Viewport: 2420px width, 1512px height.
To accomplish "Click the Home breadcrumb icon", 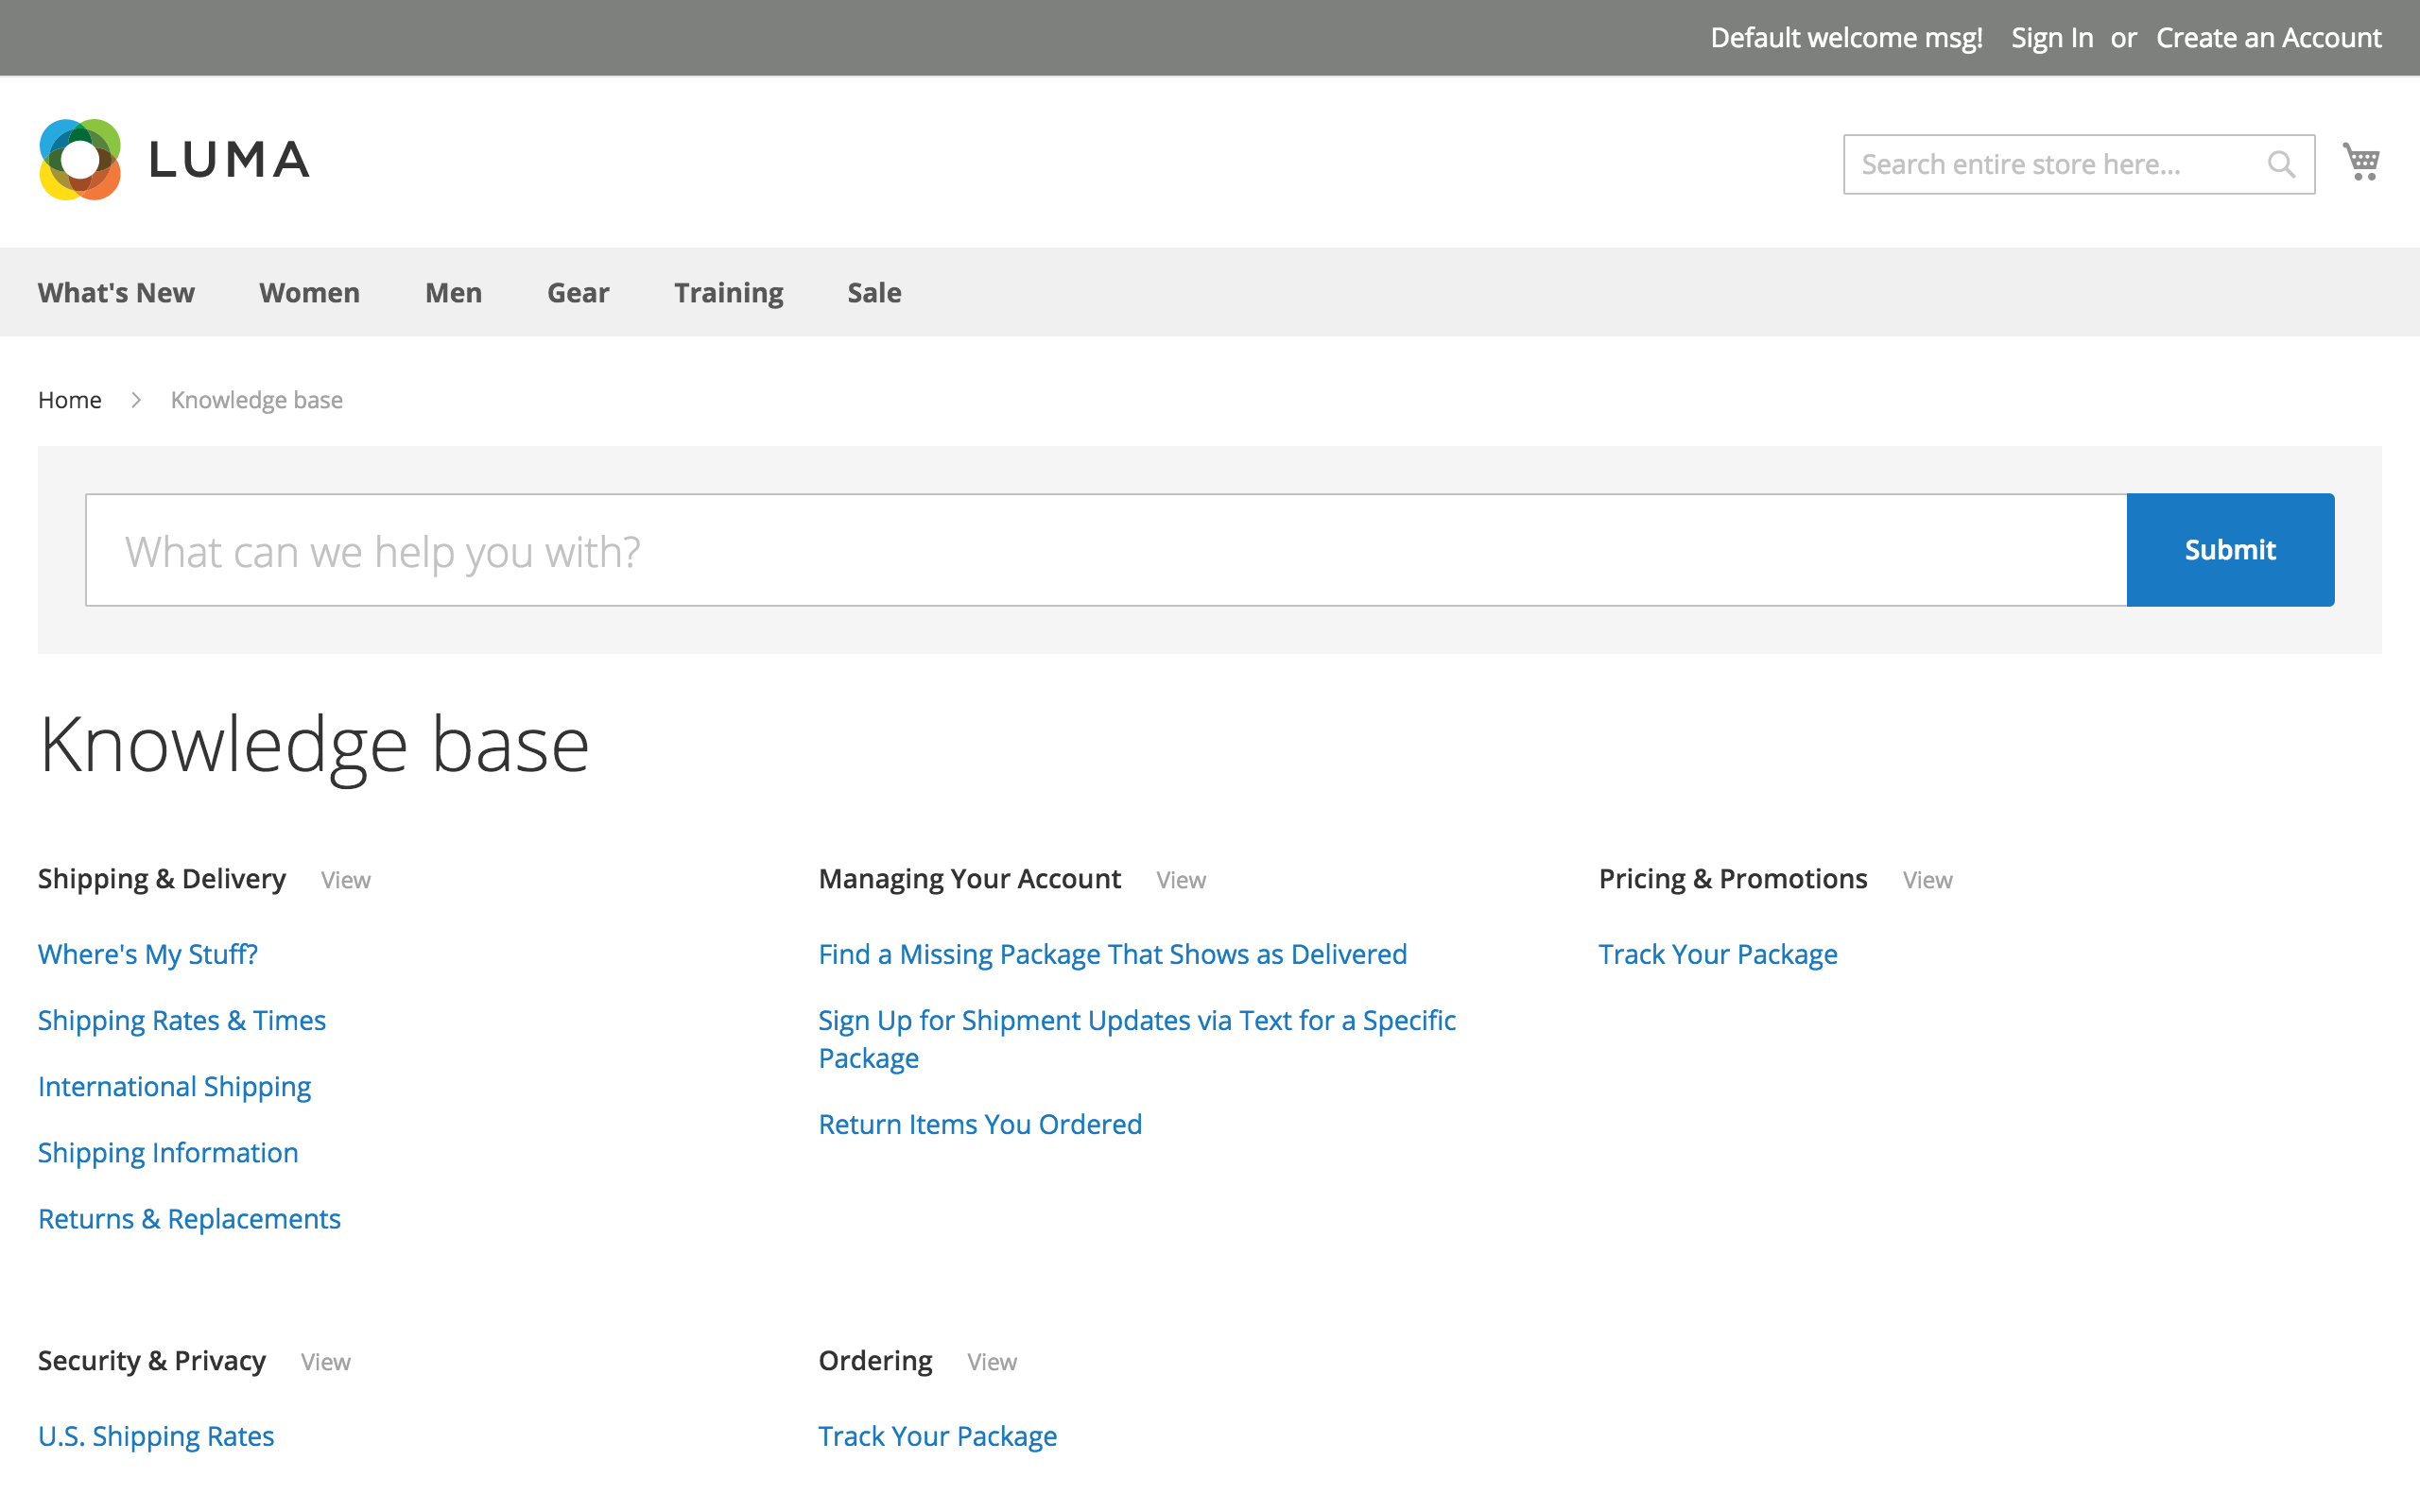I will (x=70, y=399).
